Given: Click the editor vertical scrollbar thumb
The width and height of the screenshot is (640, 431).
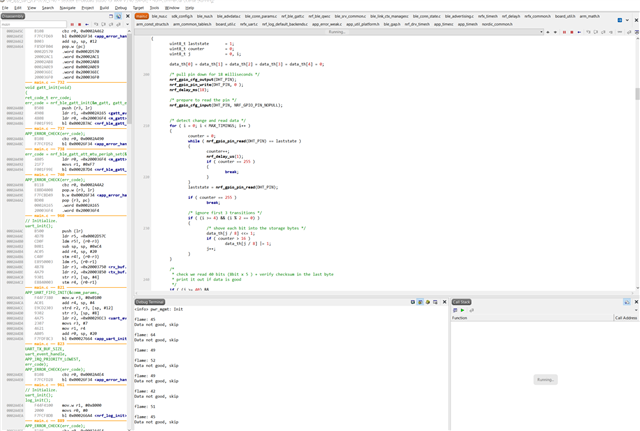Looking at the screenshot, I should click(x=637, y=93).
